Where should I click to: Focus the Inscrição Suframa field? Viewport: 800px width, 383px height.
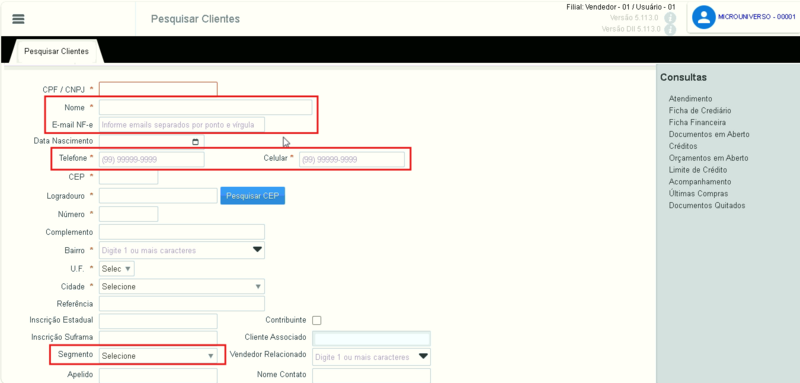coord(158,338)
